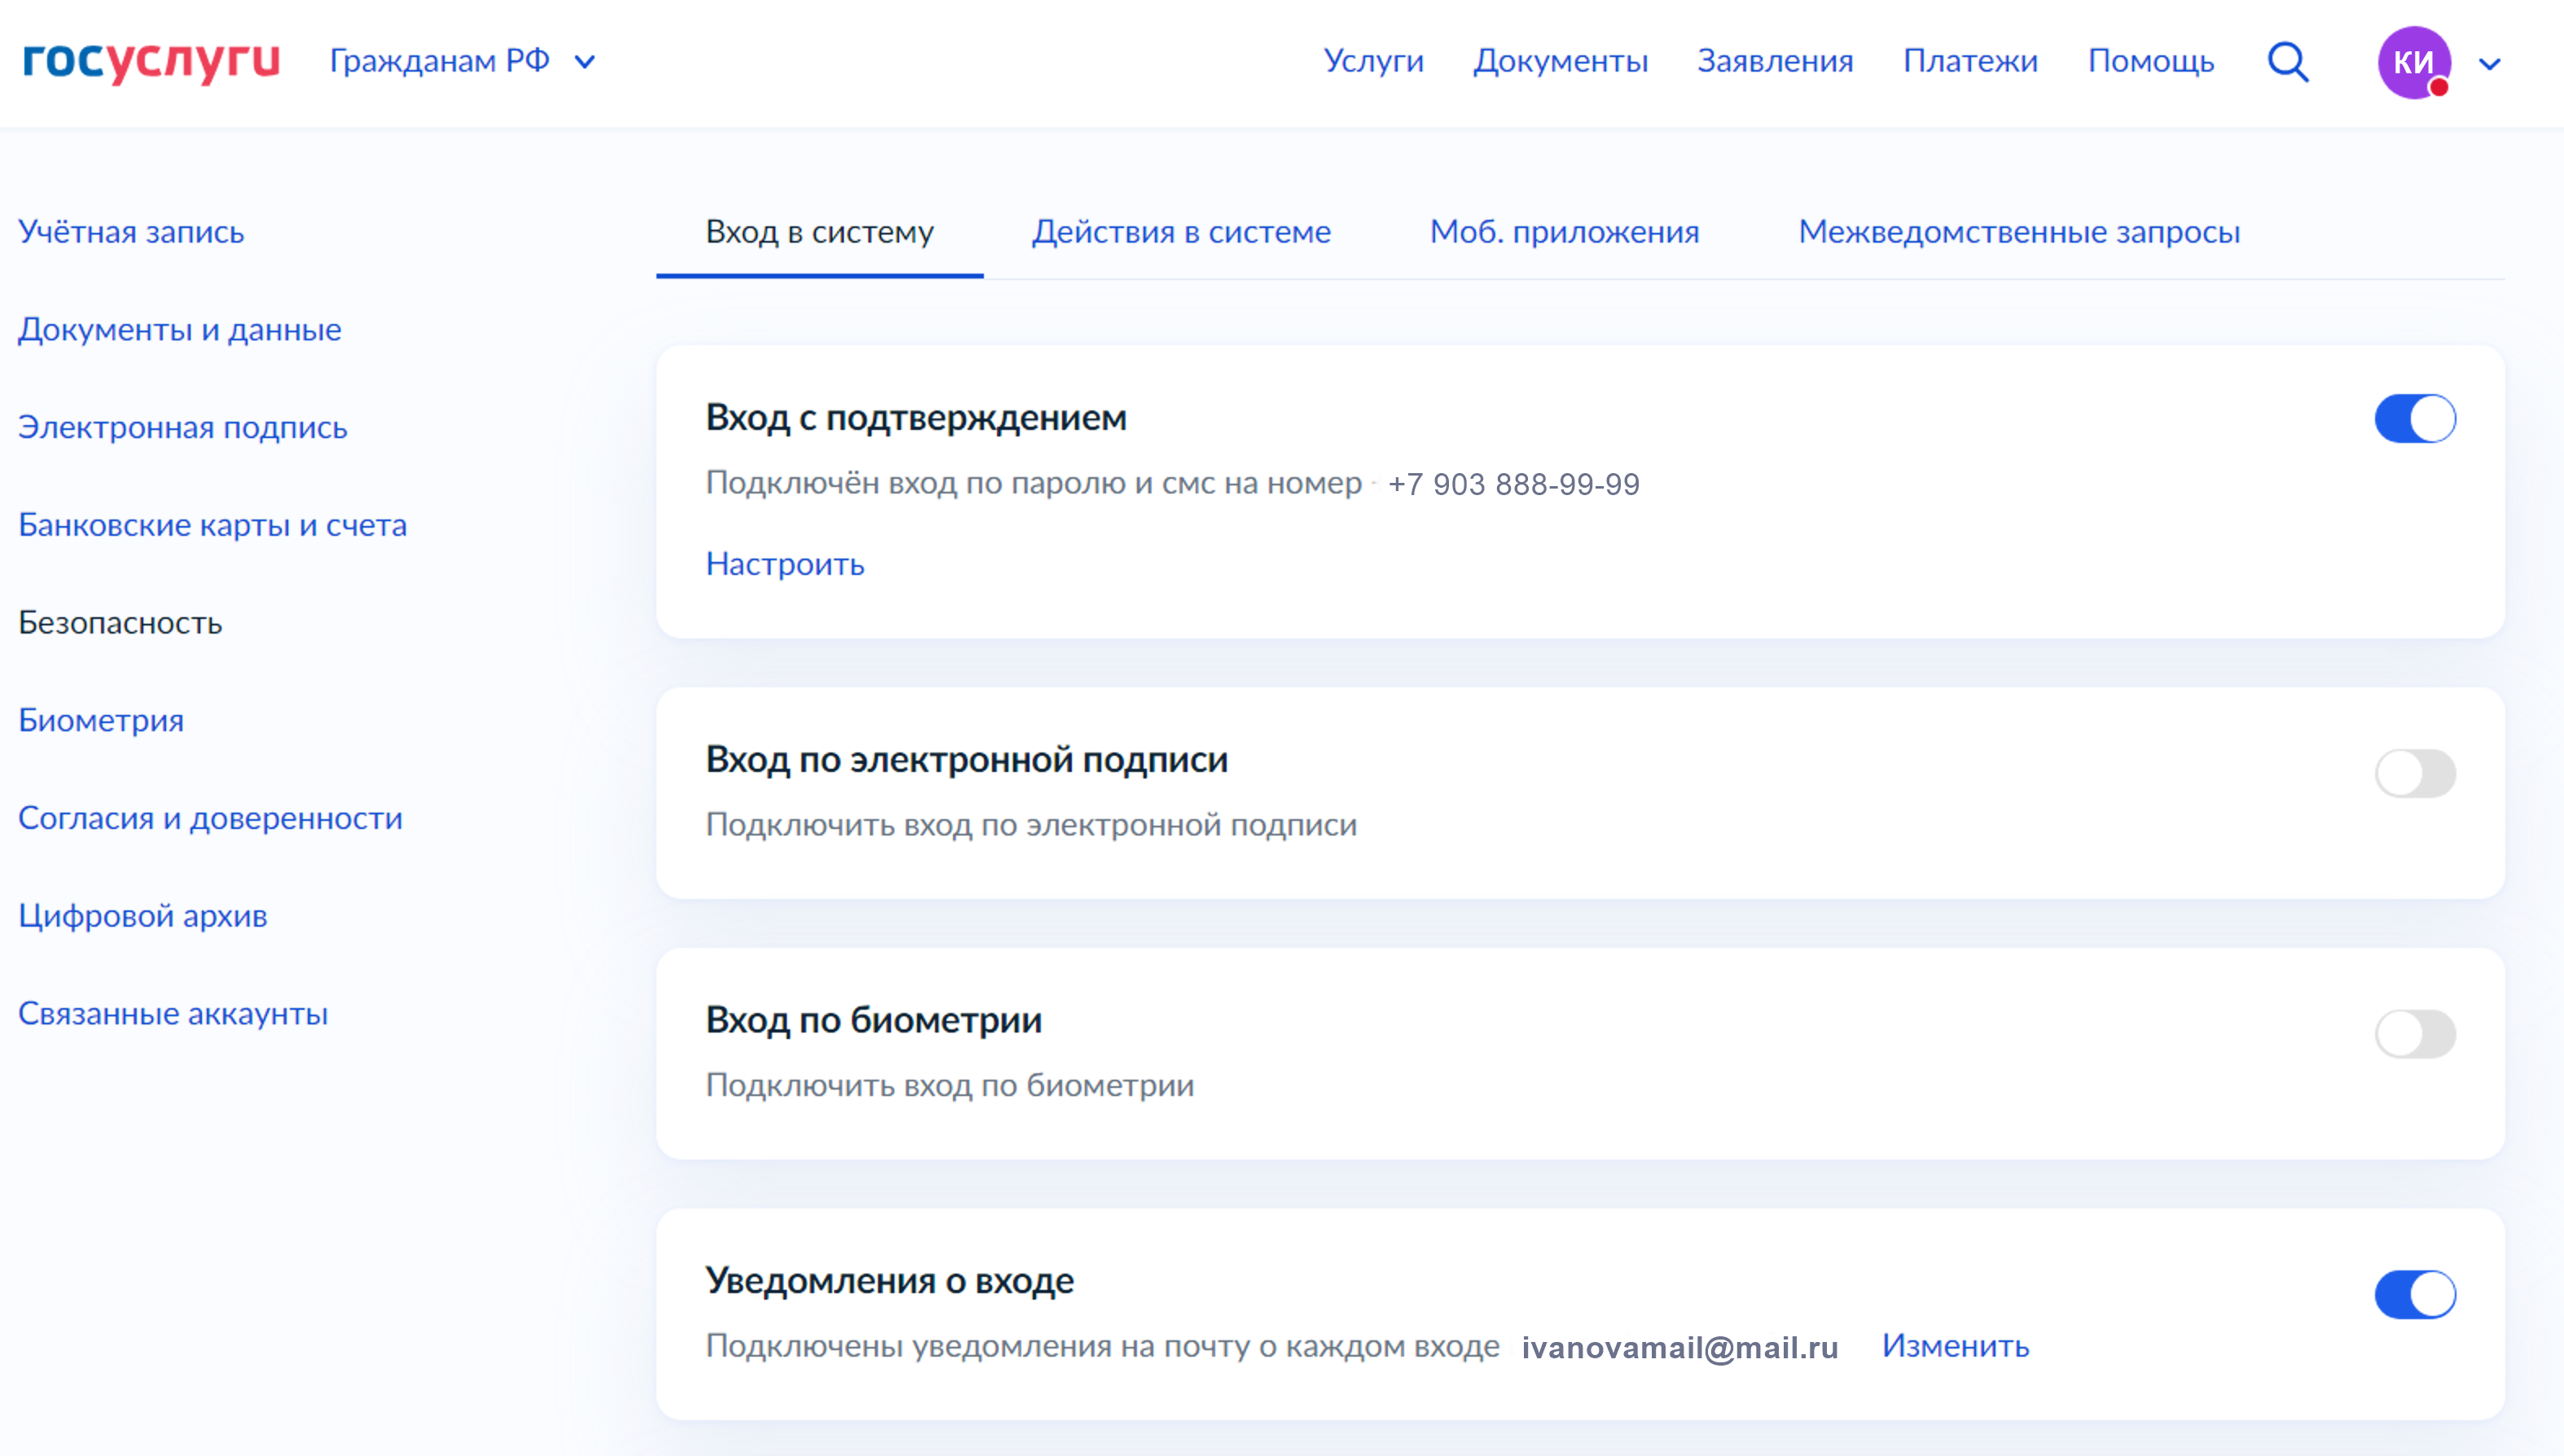Click text Подключить вход по биометрии
Image resolution: width=2564 pixels, height=1456 pixels.
pos(950,1086)
